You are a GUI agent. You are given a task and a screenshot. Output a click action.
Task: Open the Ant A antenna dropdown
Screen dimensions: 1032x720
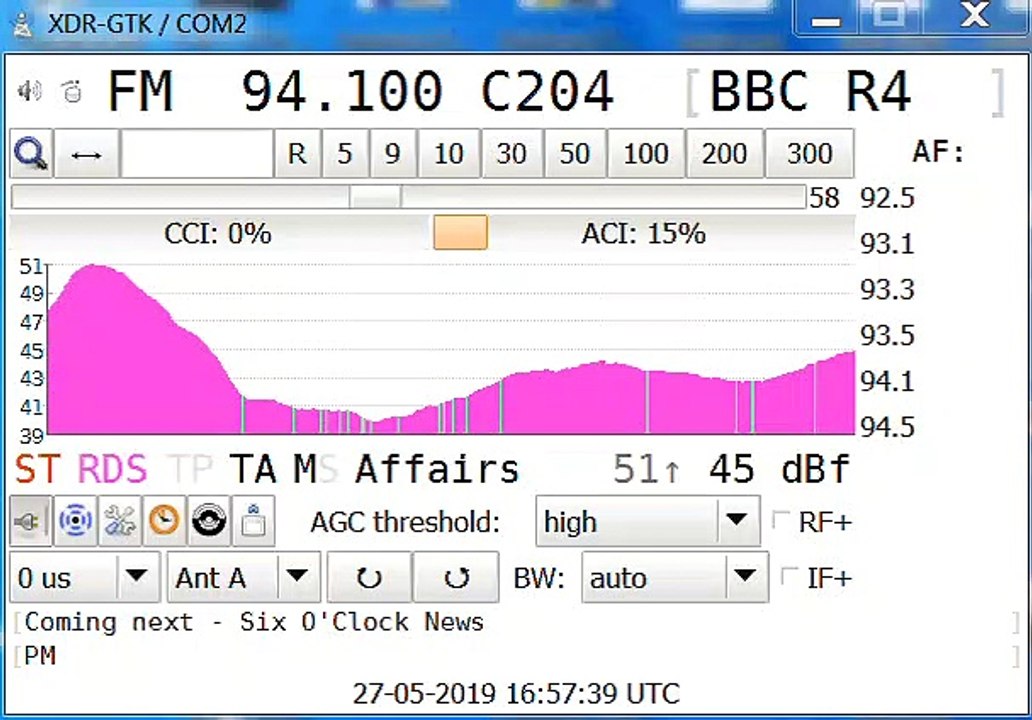(x=244, y=578)
